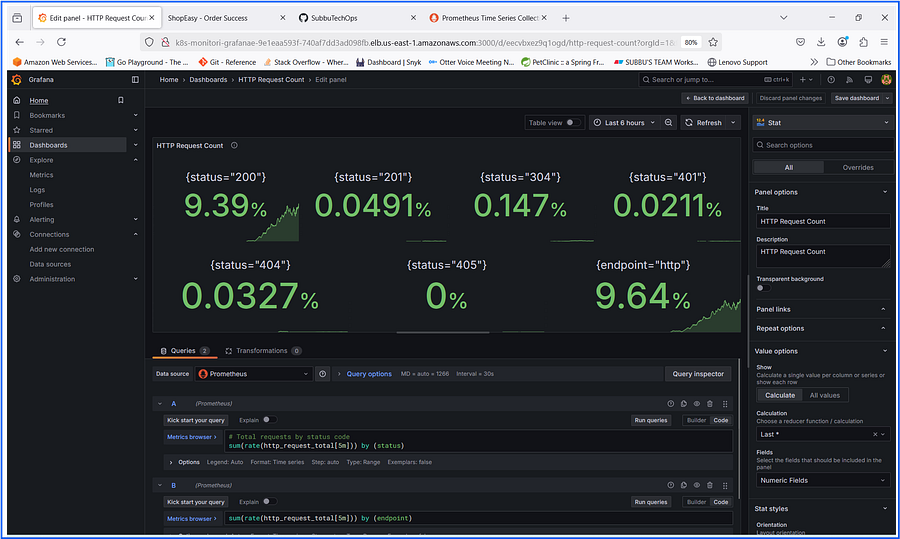Viewport: 900px width, 539px height.
Task: Select the Overrides tab
Action: 858,168
